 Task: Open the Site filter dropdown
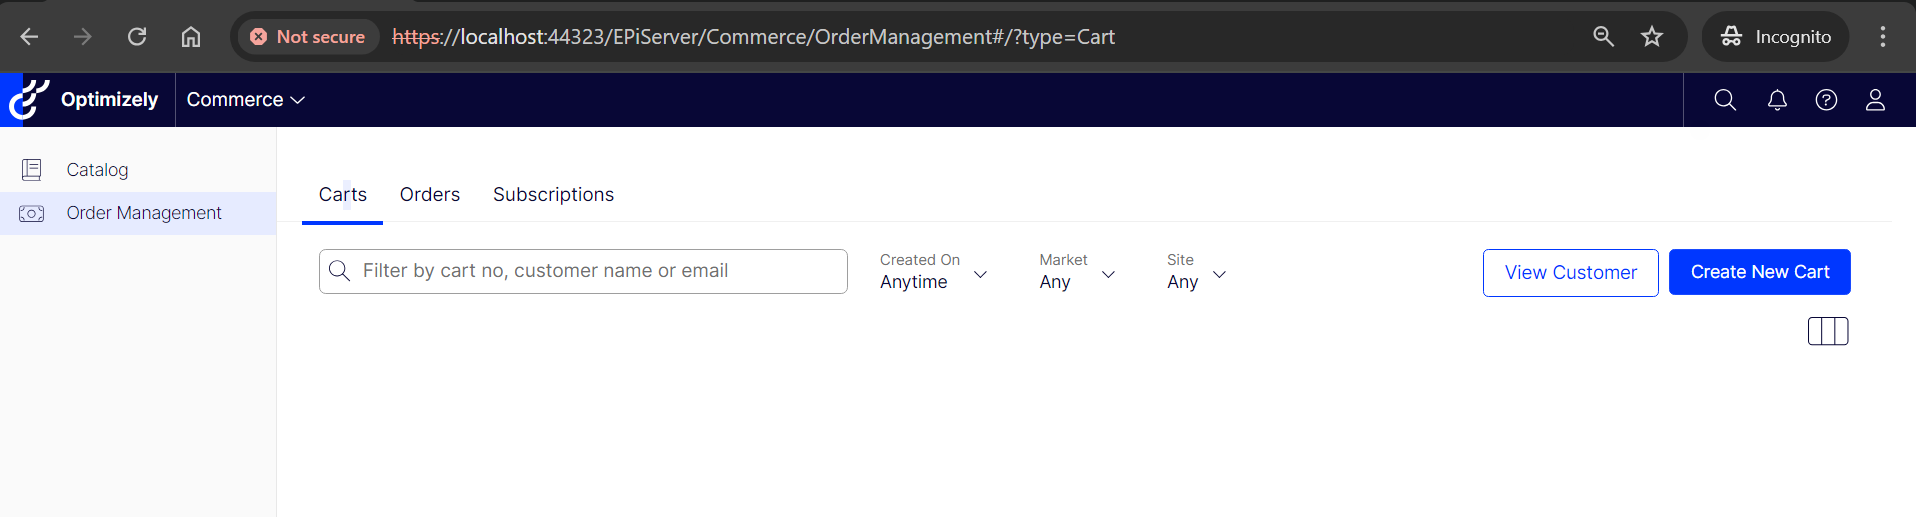pyautogui.click(x=1196, y=272)
